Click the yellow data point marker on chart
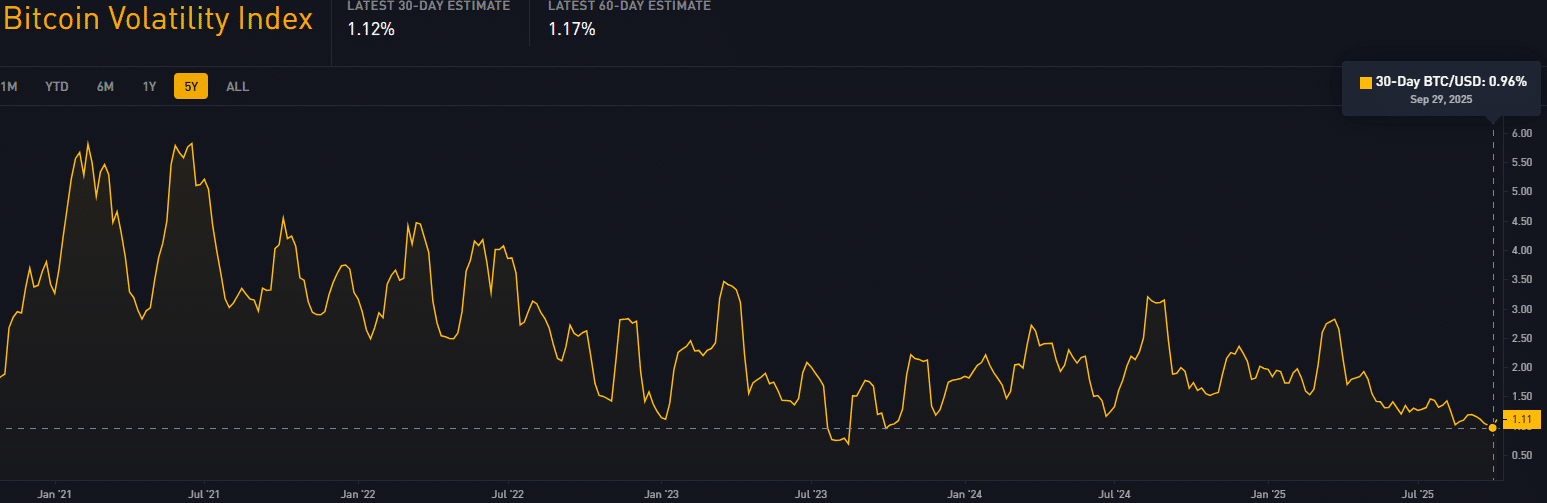1547x503 pixels. (1493, 428)
